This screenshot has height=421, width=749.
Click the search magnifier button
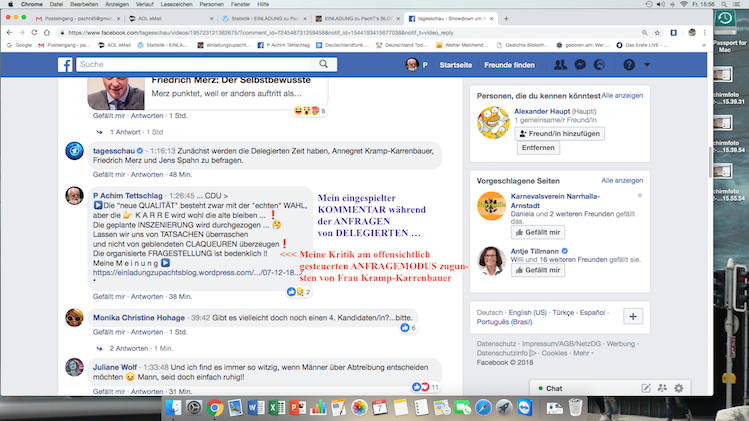tap(374, 64)
